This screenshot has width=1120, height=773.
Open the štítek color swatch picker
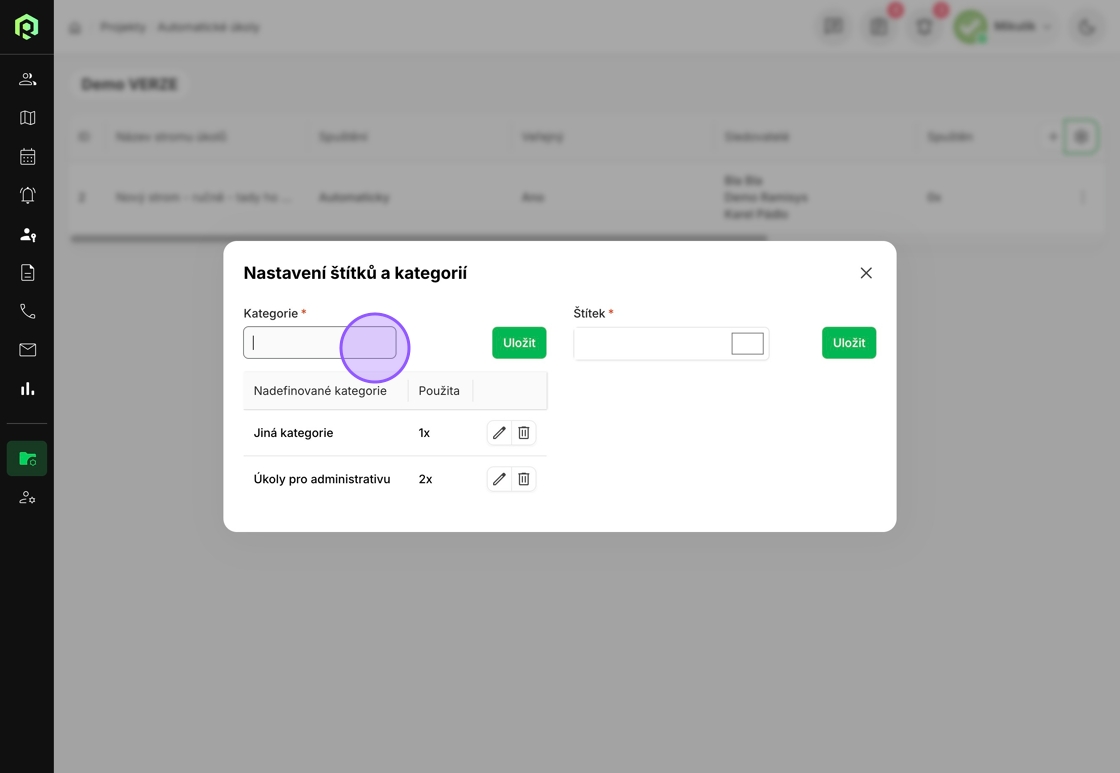(x=747, y=344)
